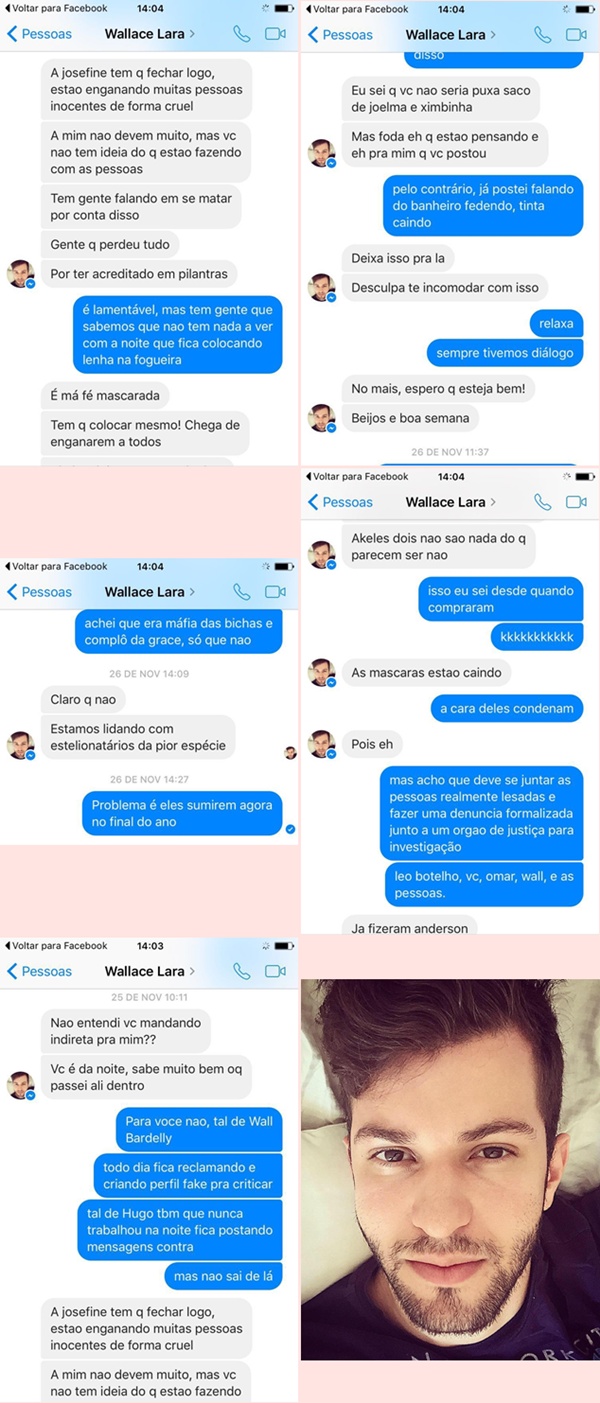Start video call in the 14:03 screenshot

(x=275, y=971)
